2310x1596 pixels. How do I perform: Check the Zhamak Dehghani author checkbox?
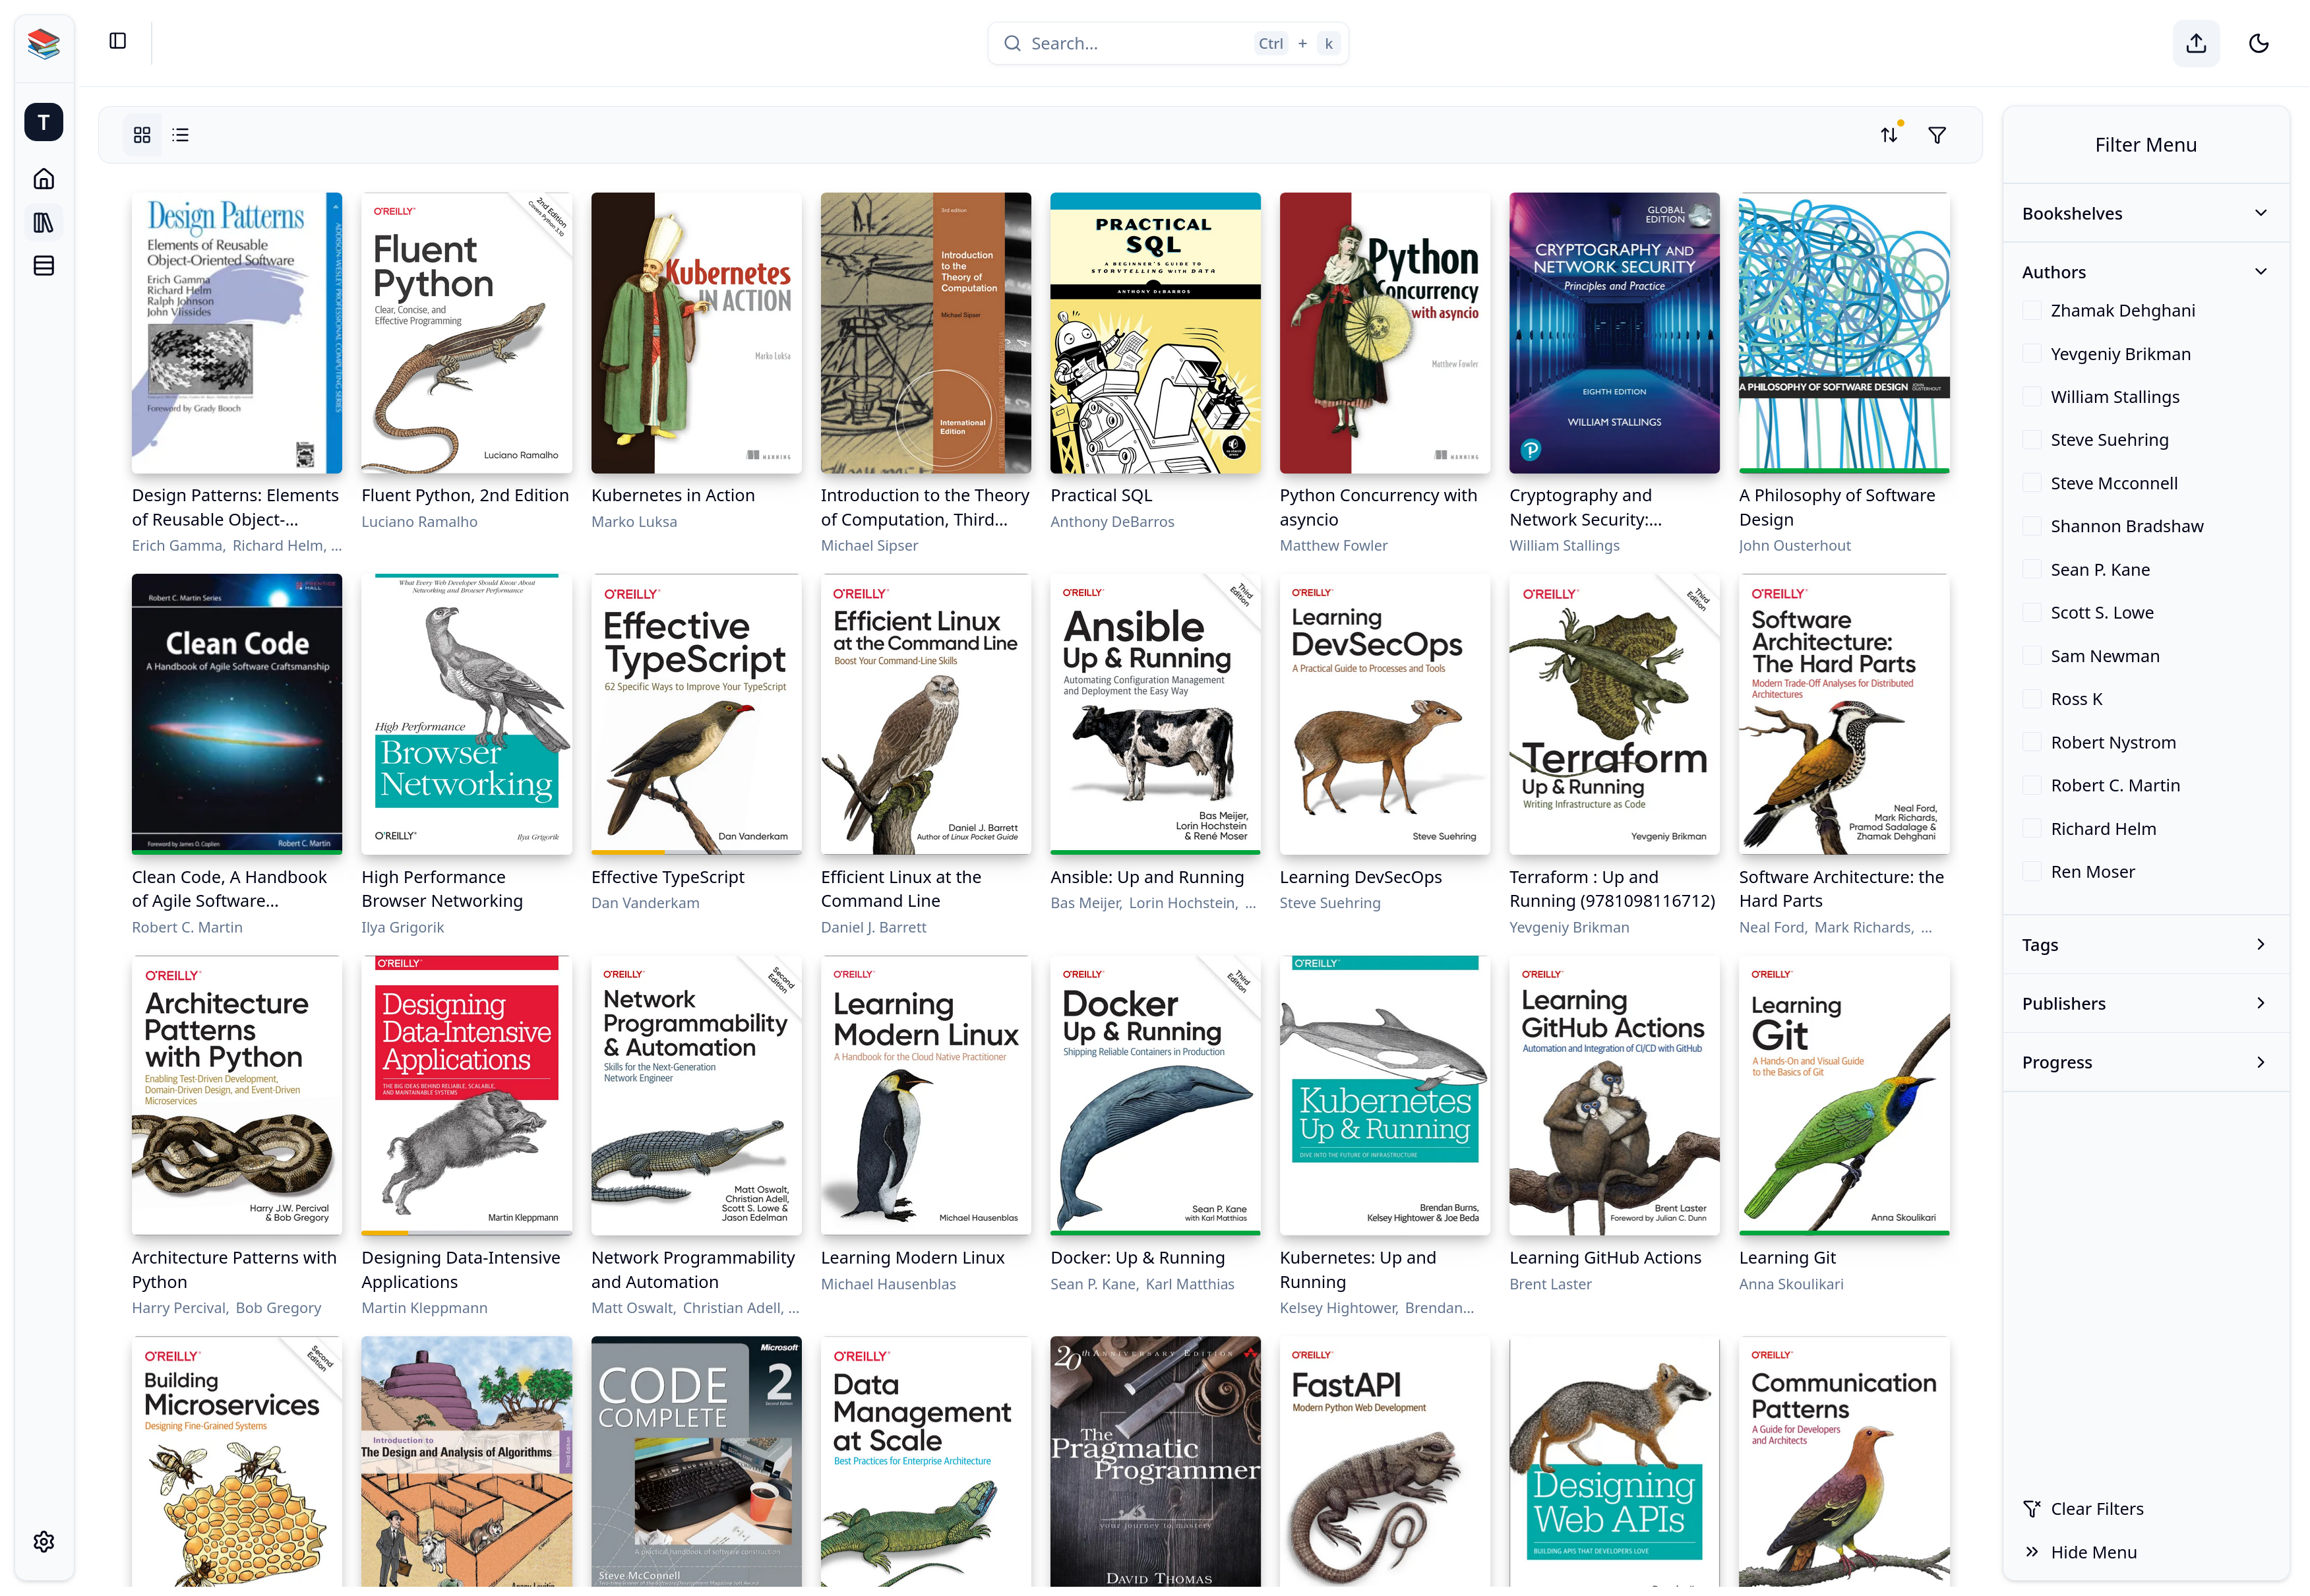2032,310
